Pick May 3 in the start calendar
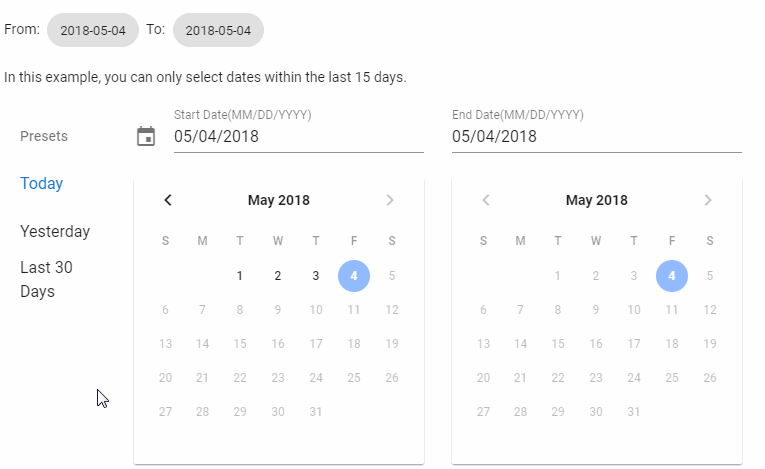This screenshot has width=765, height=469. pos(316,276)
